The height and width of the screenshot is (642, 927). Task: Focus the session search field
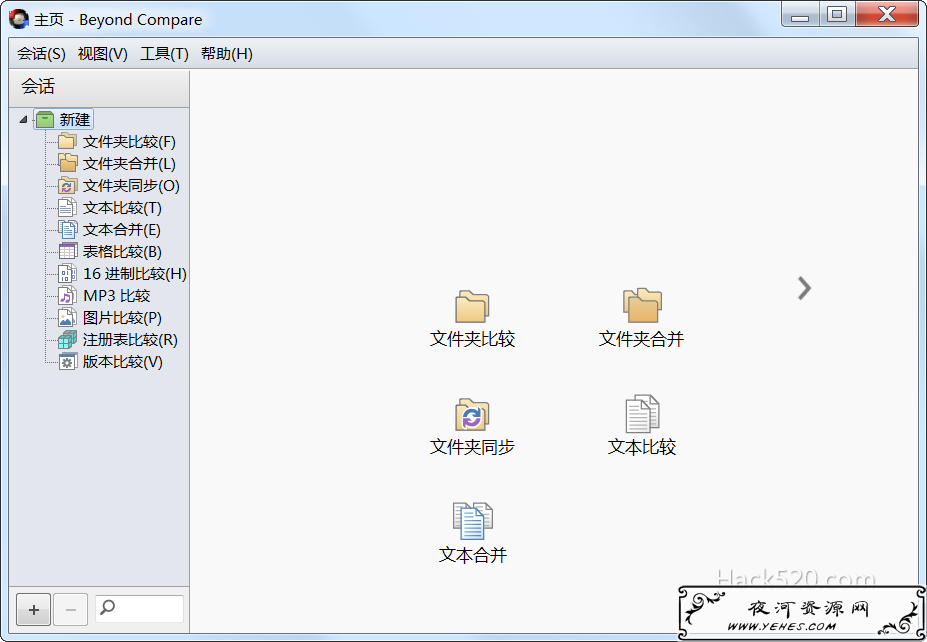[x=140, y=609]
